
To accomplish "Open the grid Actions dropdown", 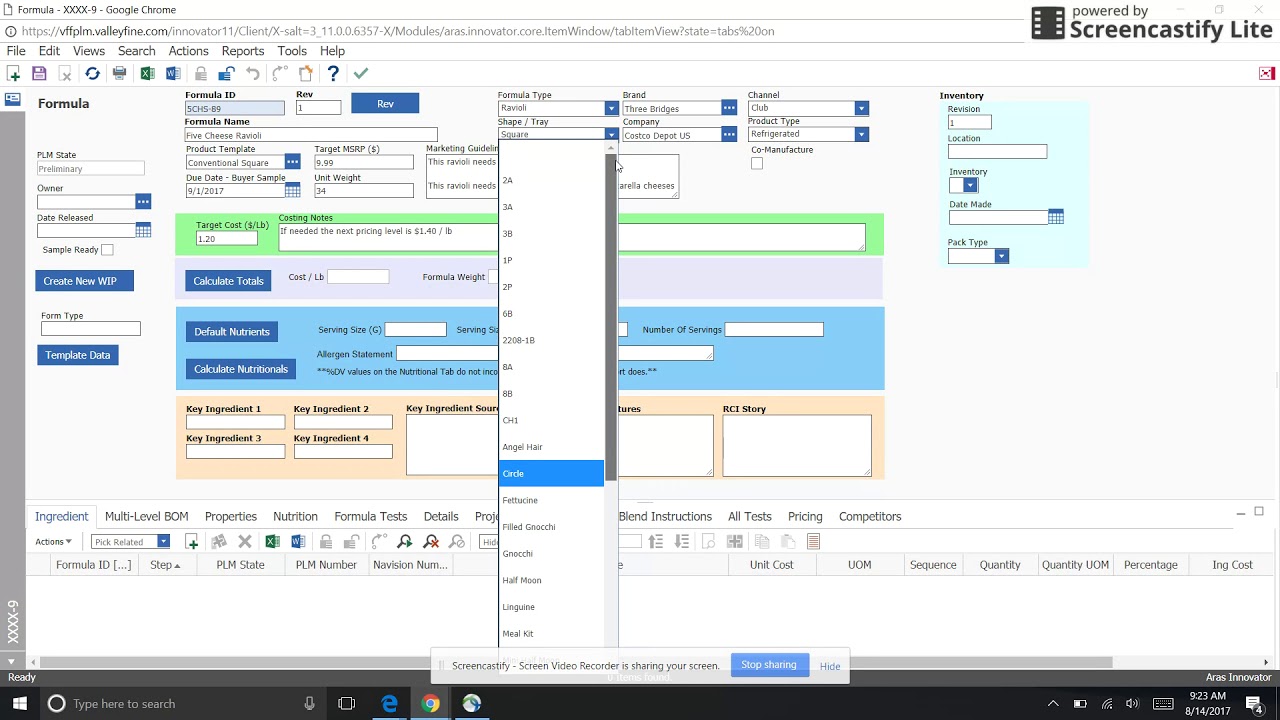I will click(53, 542).
